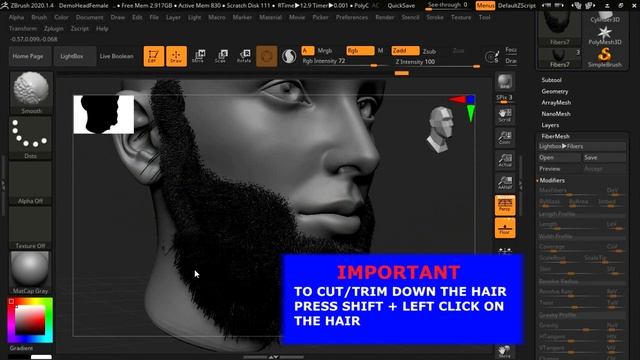This screenshot has height=360, width=640.
Task: Click the Scroll canvas icon
Action: [505, 116]
